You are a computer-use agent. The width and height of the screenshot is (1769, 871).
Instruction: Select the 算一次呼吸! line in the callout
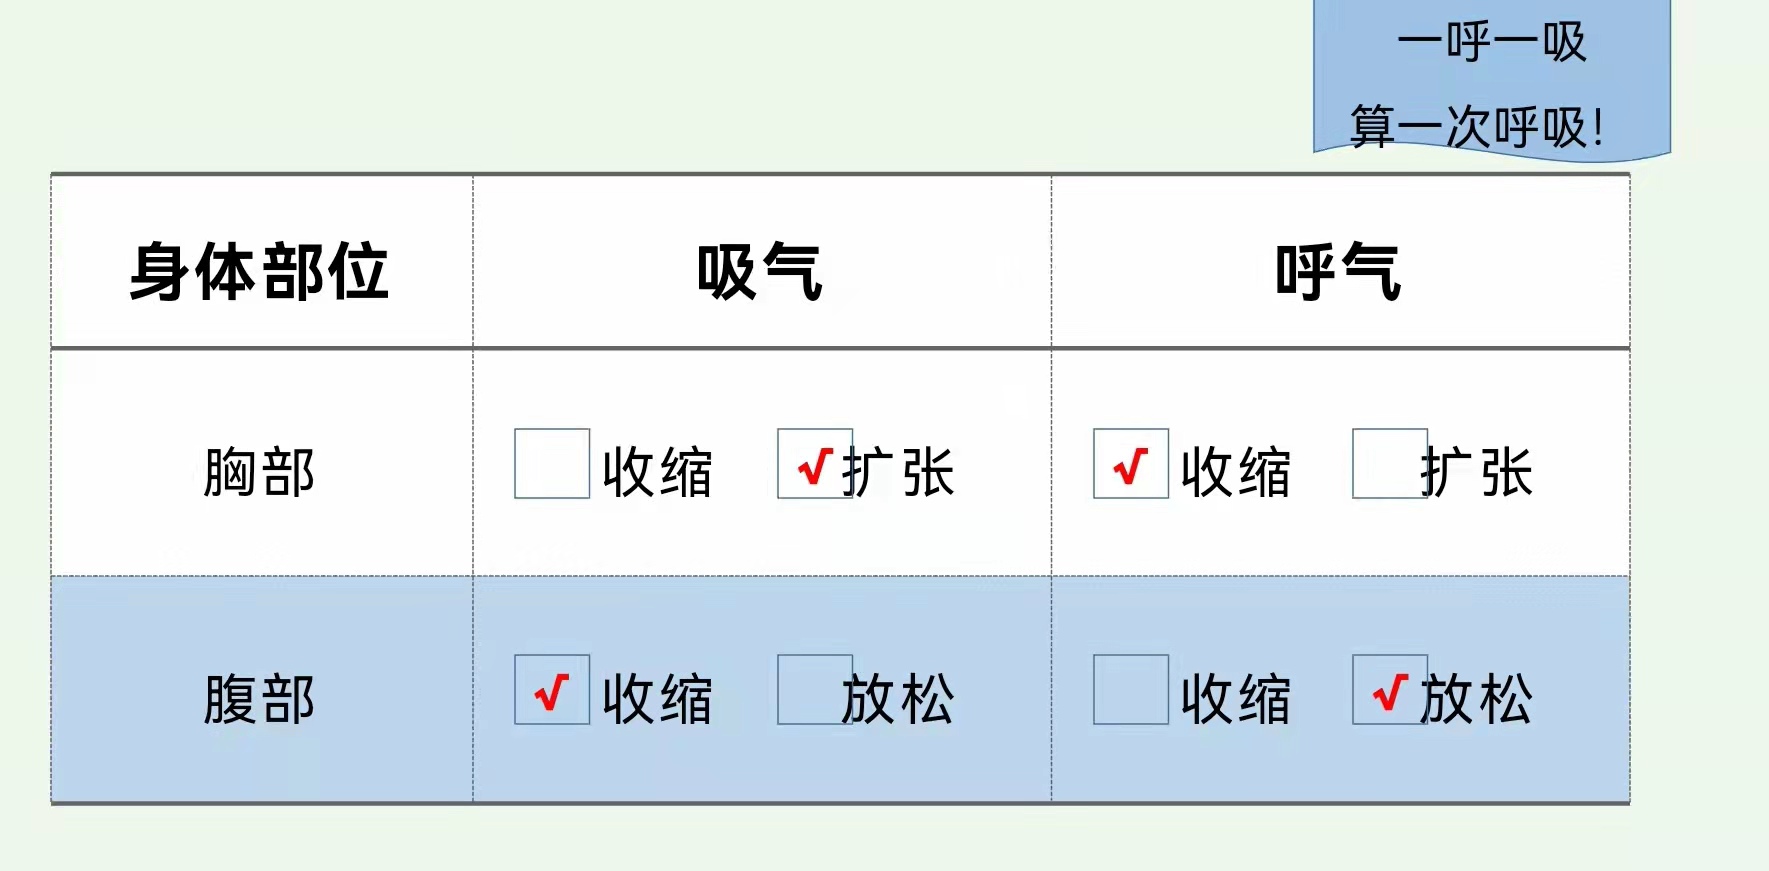tap(1477, 127)
